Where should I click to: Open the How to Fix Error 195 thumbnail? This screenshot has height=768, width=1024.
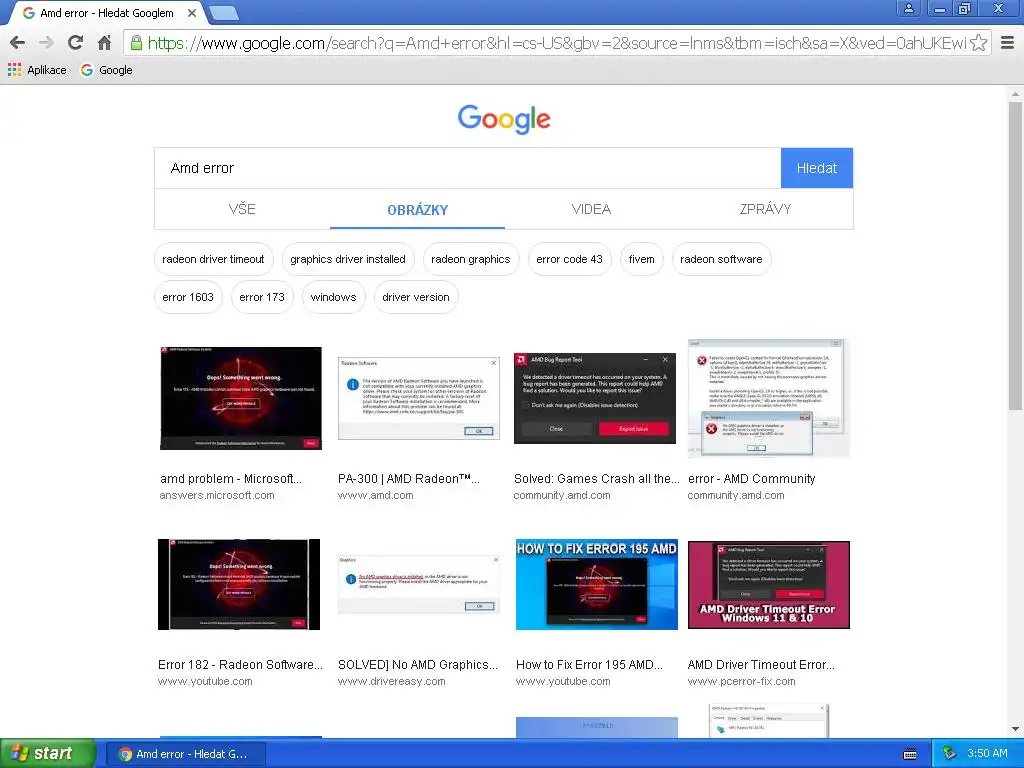(596, 584)
